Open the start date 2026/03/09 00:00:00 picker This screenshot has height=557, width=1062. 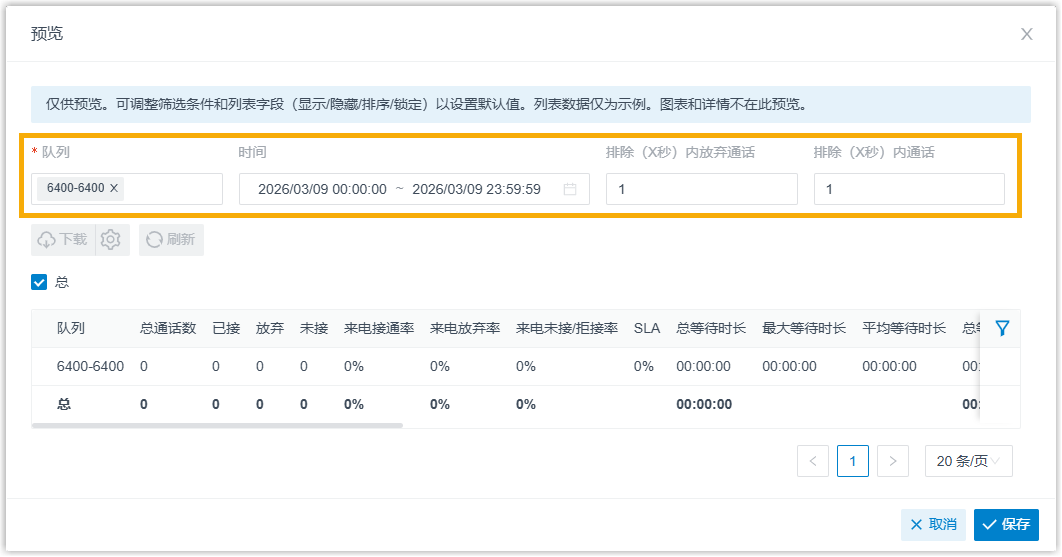(x=322, y=189)
